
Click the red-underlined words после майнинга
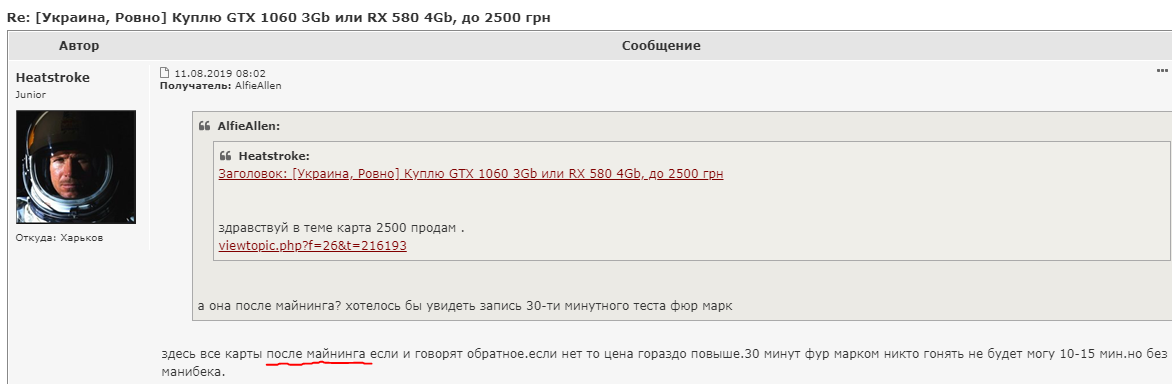coord(316,353)
